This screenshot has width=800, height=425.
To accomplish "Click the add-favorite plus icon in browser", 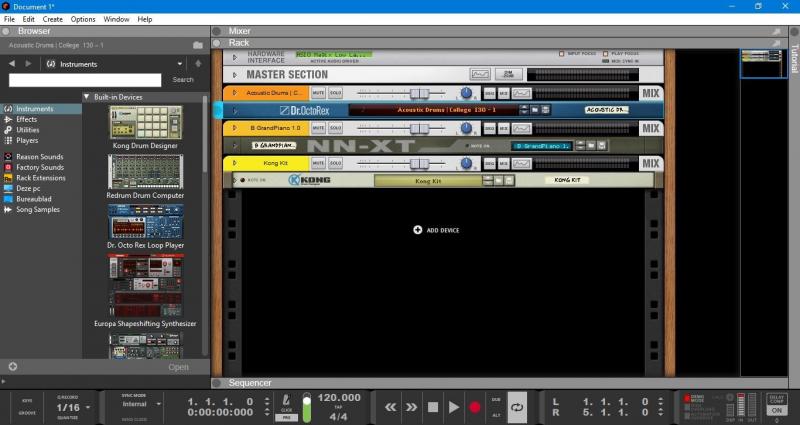I will [13, 366].
